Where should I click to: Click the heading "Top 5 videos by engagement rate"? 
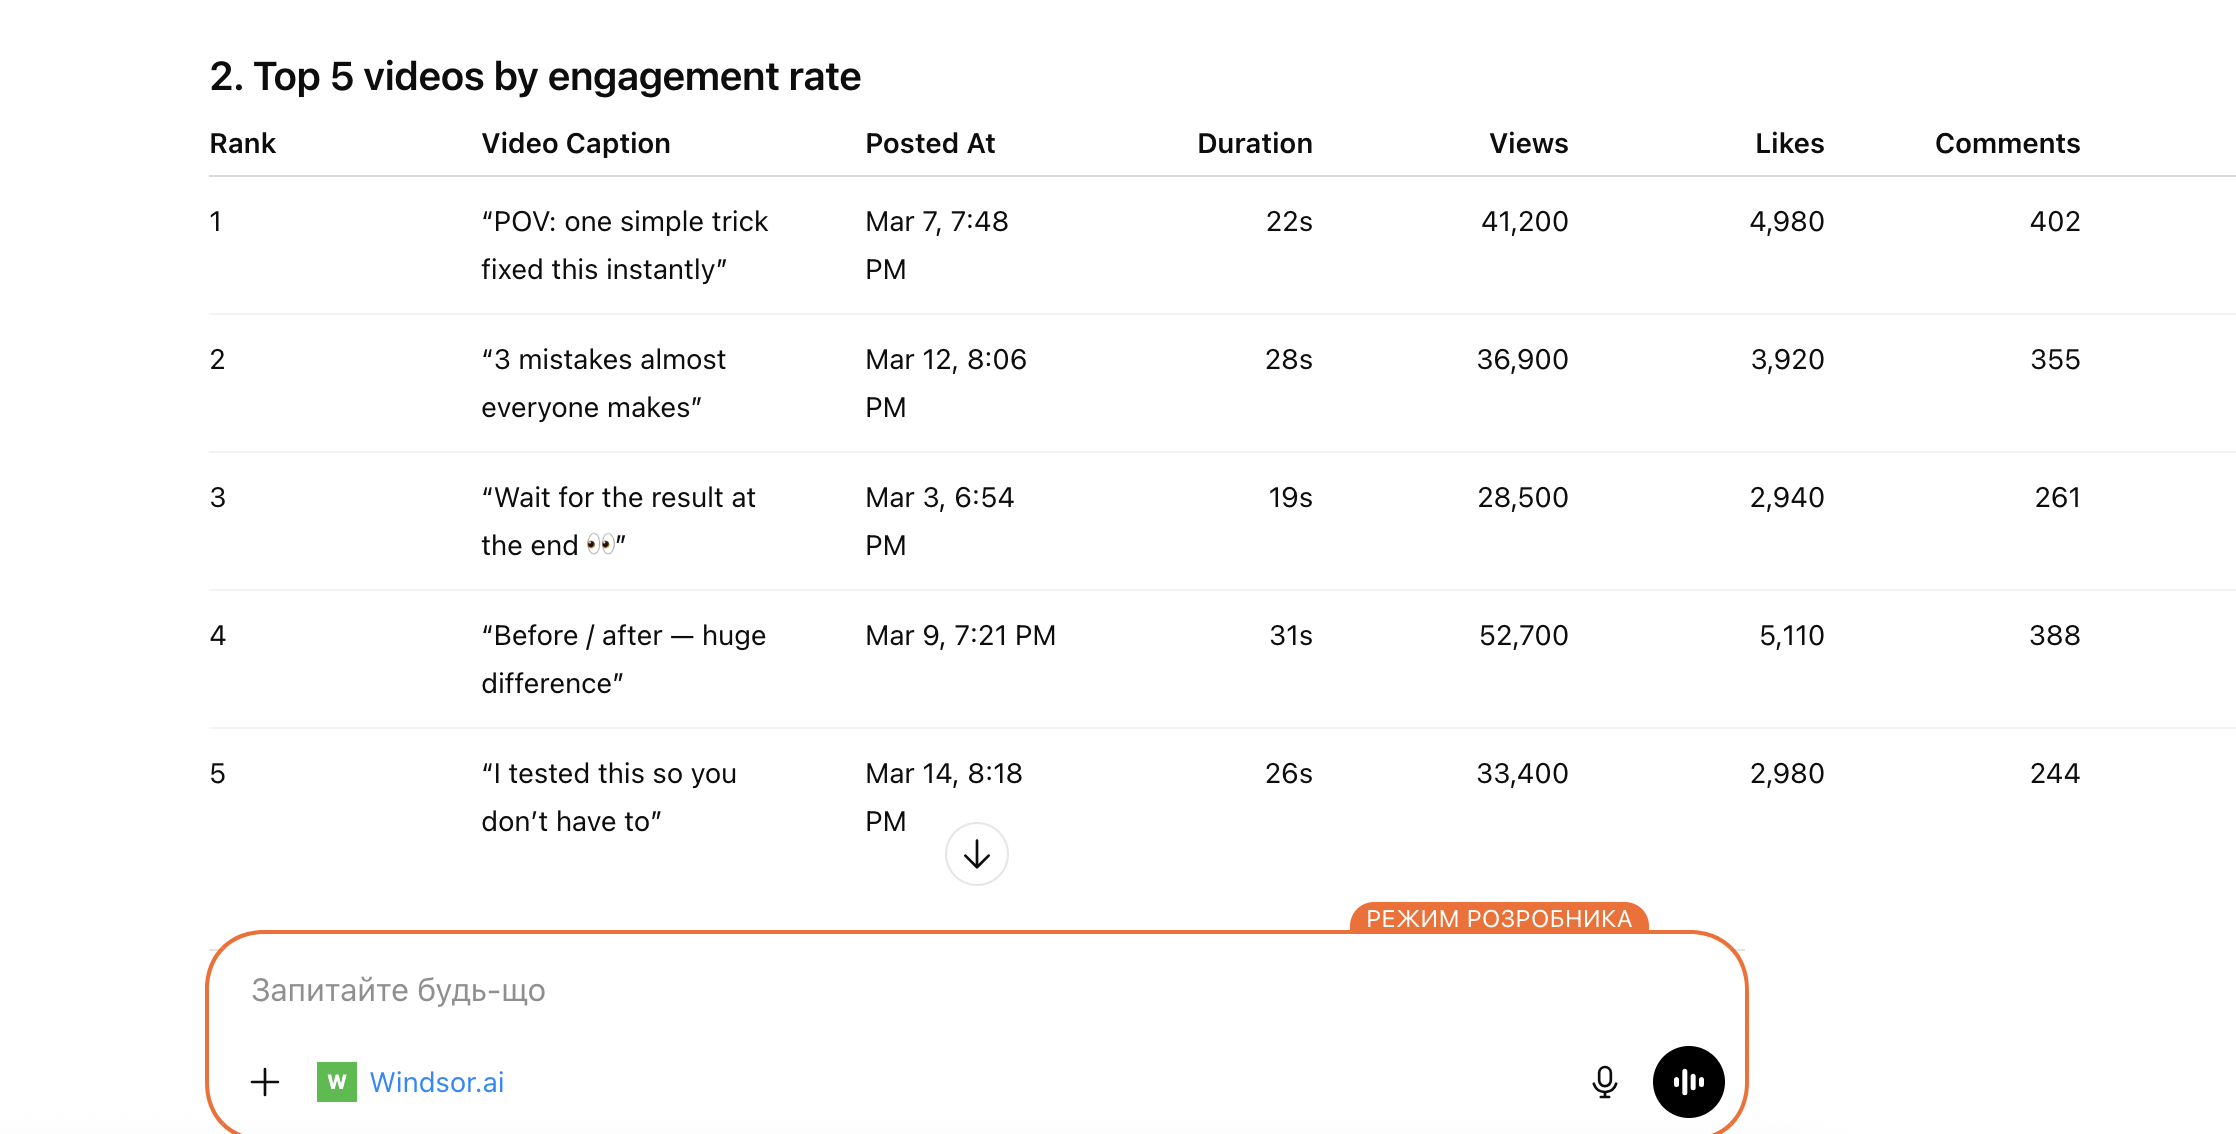(534, 76)
